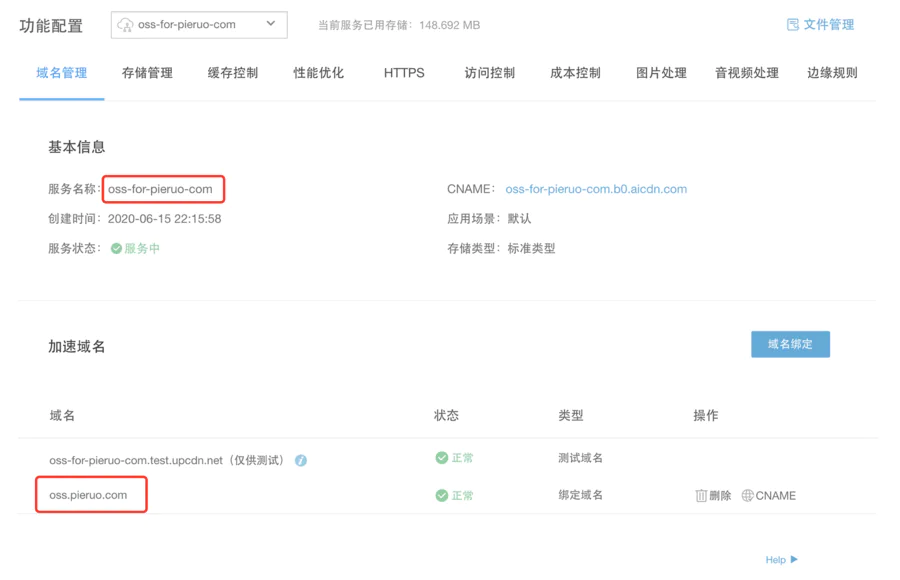
Task: Click domain oss.pieruo.com in the table
Action: (x=88, y=495)
